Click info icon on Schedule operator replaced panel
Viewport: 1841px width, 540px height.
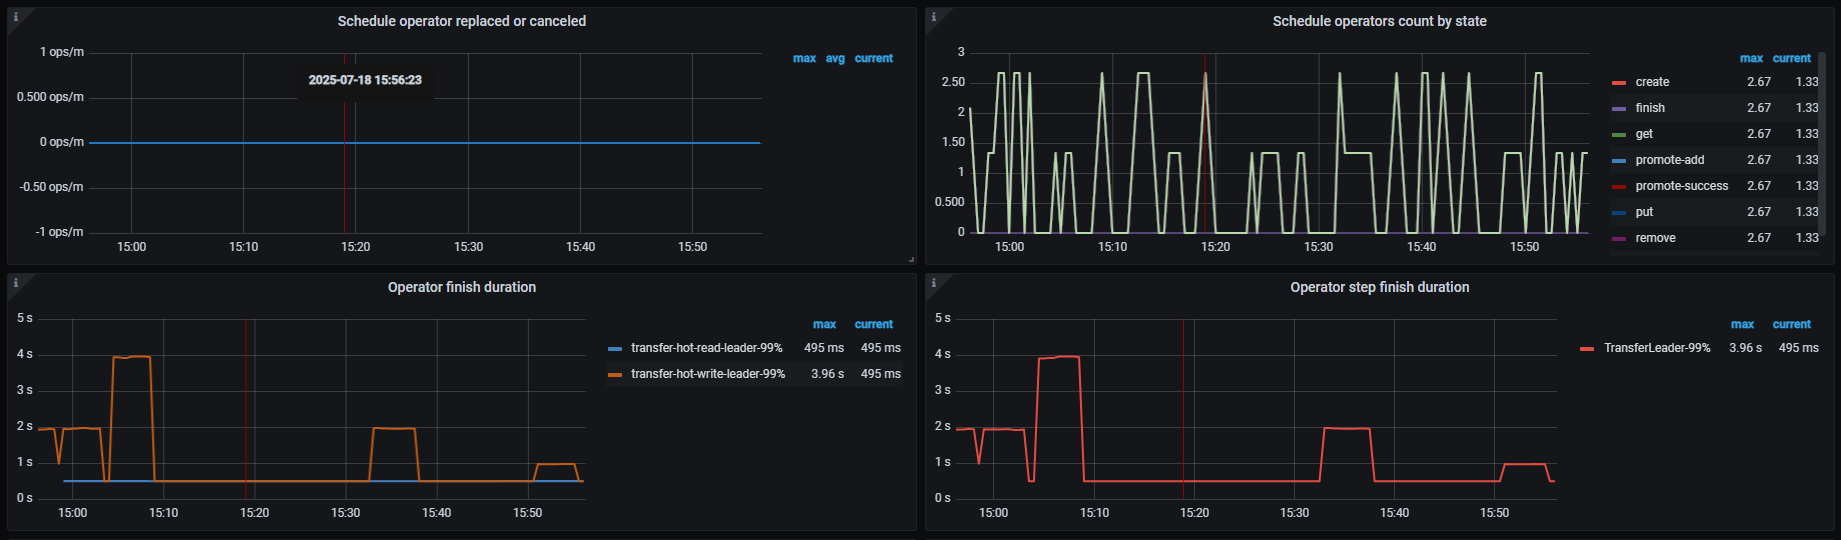click(x=15, y=17)
